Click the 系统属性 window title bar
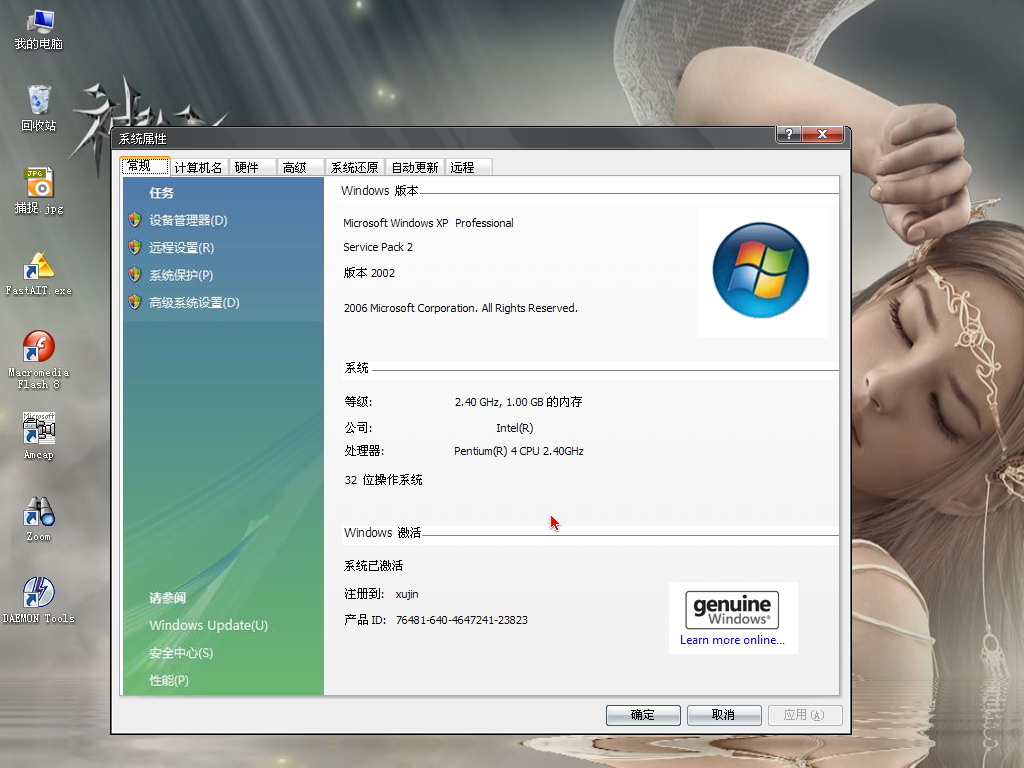 pyautogui.click(x=444, y=138)
